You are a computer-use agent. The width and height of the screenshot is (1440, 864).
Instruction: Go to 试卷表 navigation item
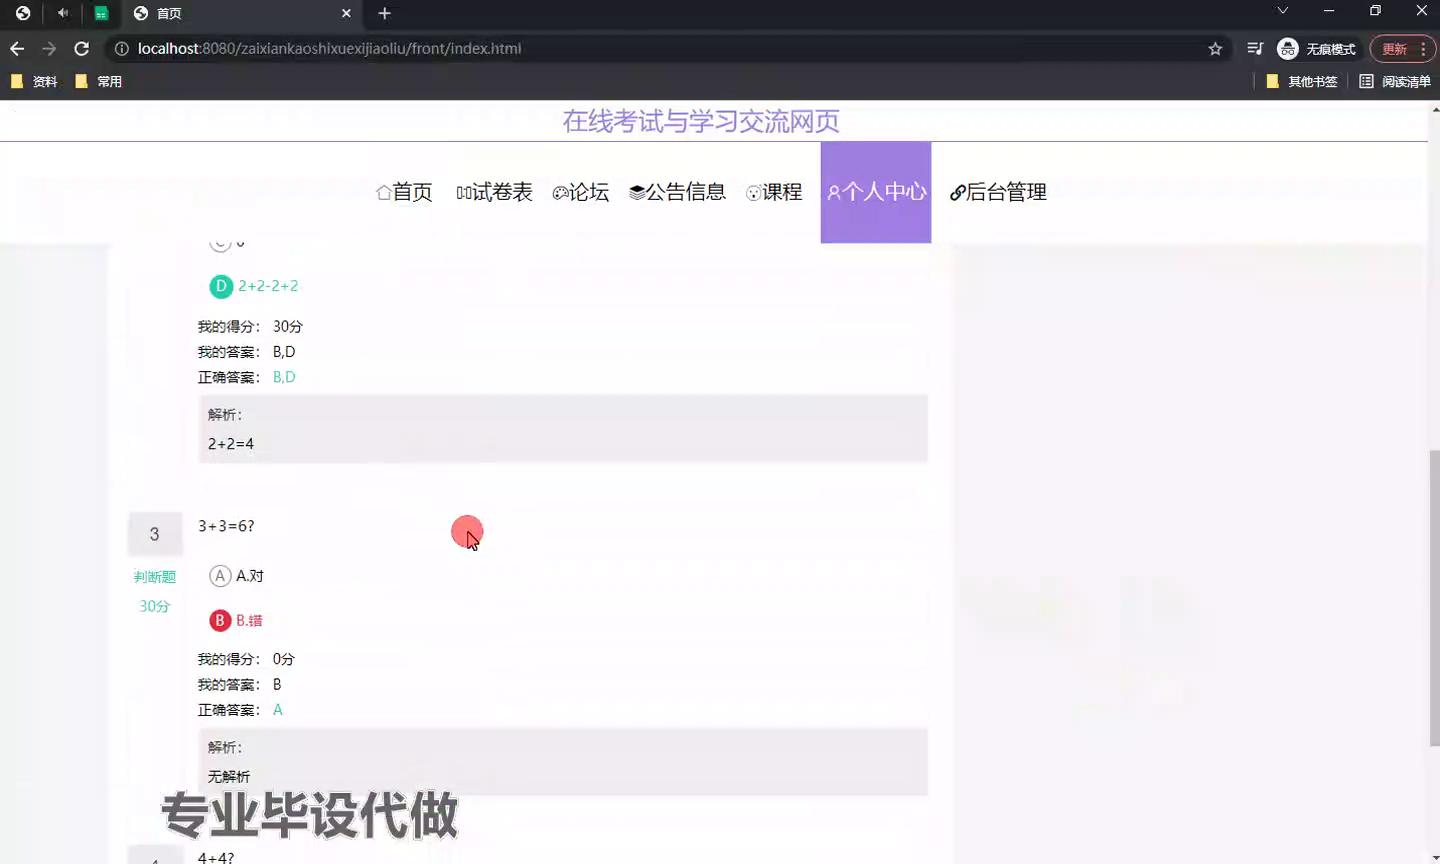(x=494, y=192)
